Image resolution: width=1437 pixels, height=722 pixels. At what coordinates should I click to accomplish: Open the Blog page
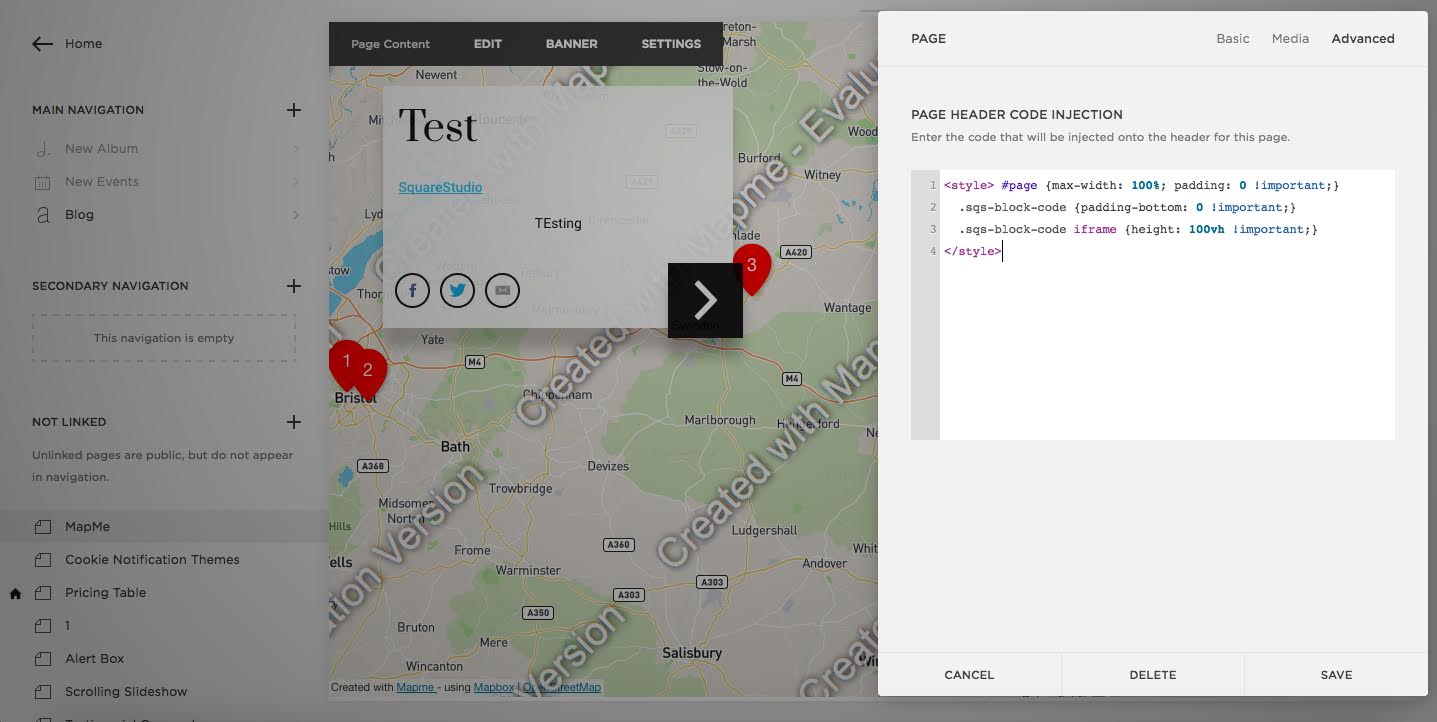coord(79,215)
